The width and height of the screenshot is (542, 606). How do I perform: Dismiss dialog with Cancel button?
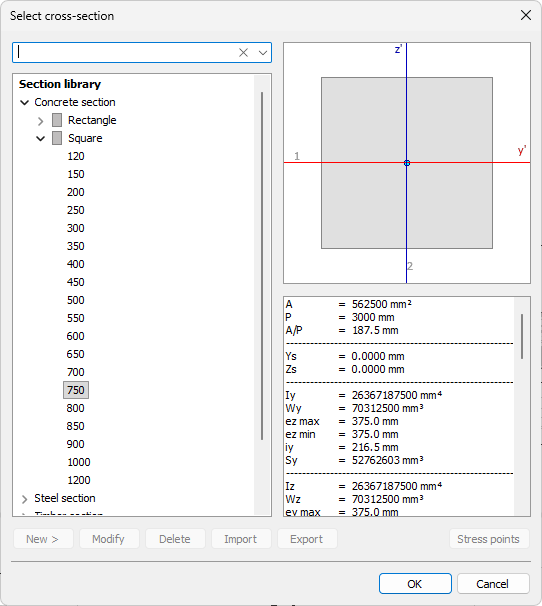[493, 584]
